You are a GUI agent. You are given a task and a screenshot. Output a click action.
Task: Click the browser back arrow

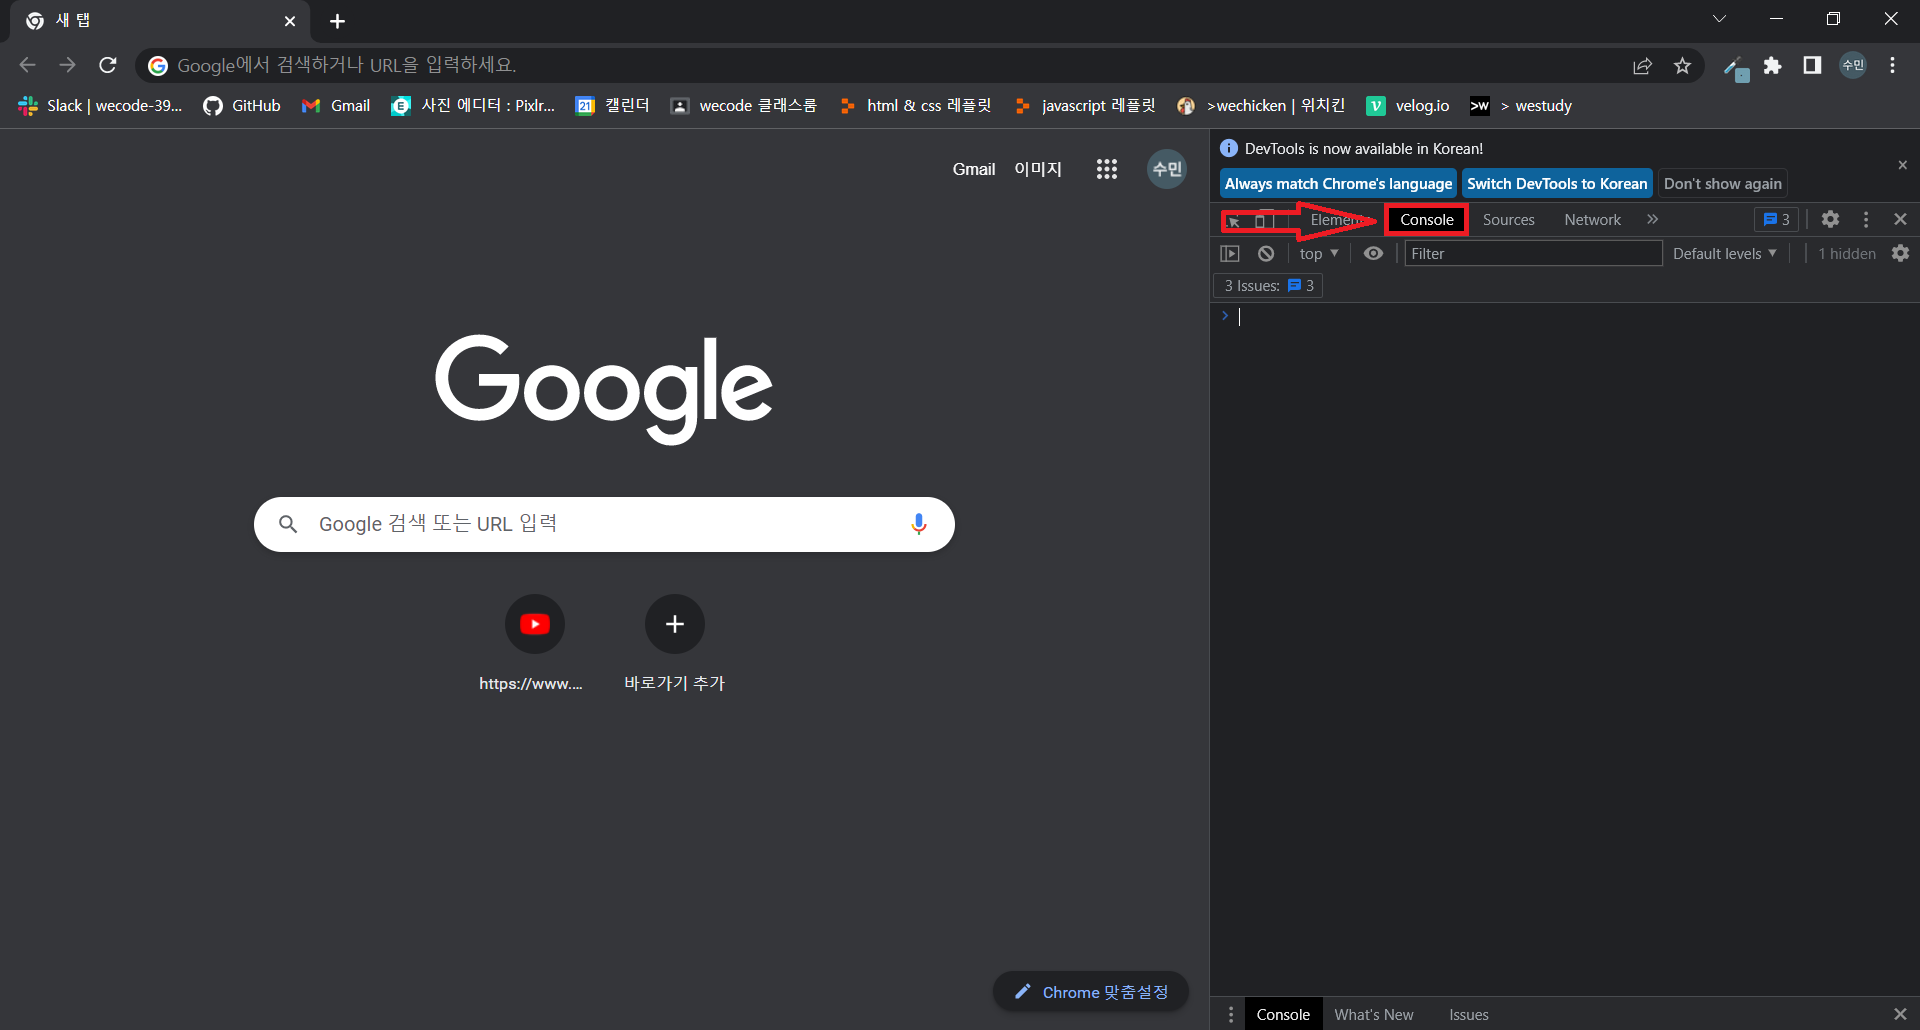[x=27, y=65]
